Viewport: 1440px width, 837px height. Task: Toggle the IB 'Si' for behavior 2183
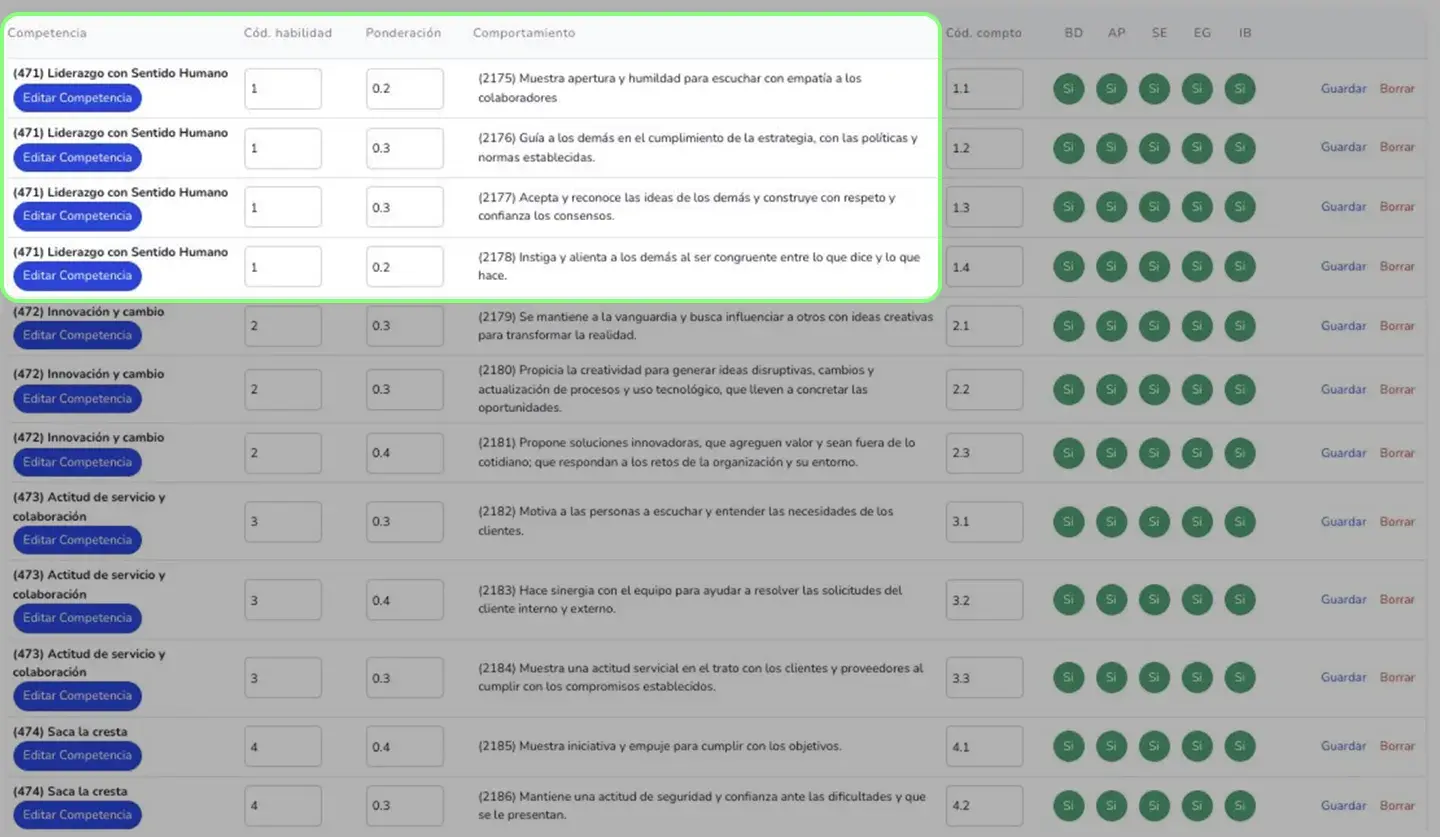(x=1240, y=600)
